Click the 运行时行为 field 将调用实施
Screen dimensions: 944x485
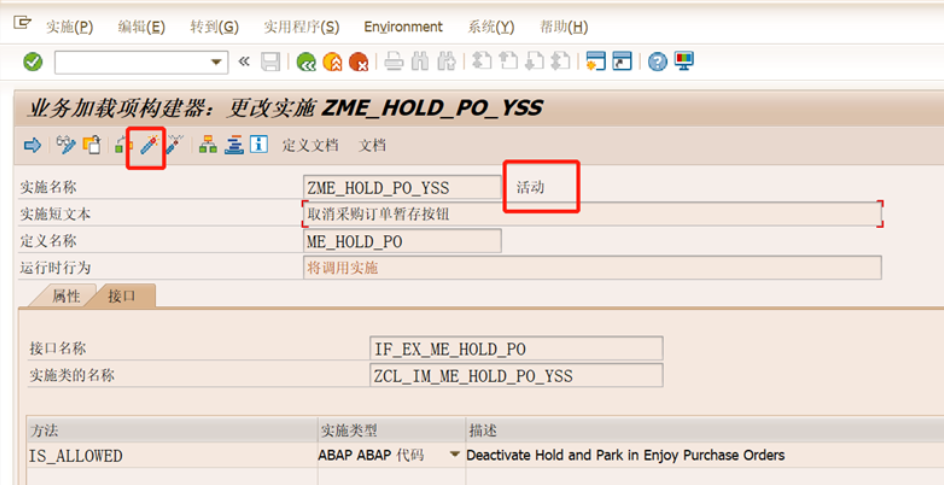tap(592, 268)
